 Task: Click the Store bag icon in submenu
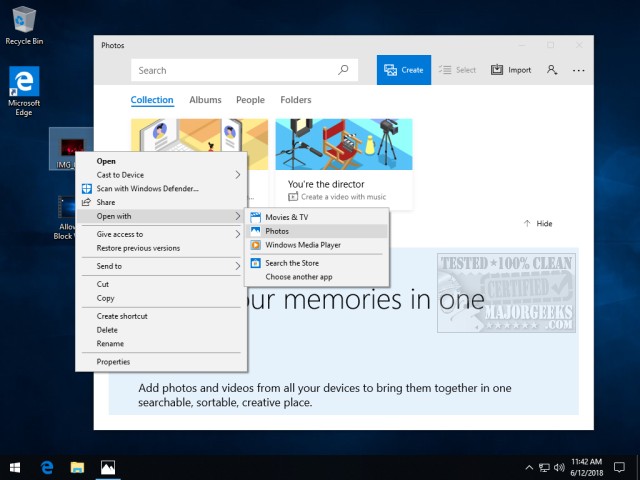pyautogui.click(x=256, y=263)
